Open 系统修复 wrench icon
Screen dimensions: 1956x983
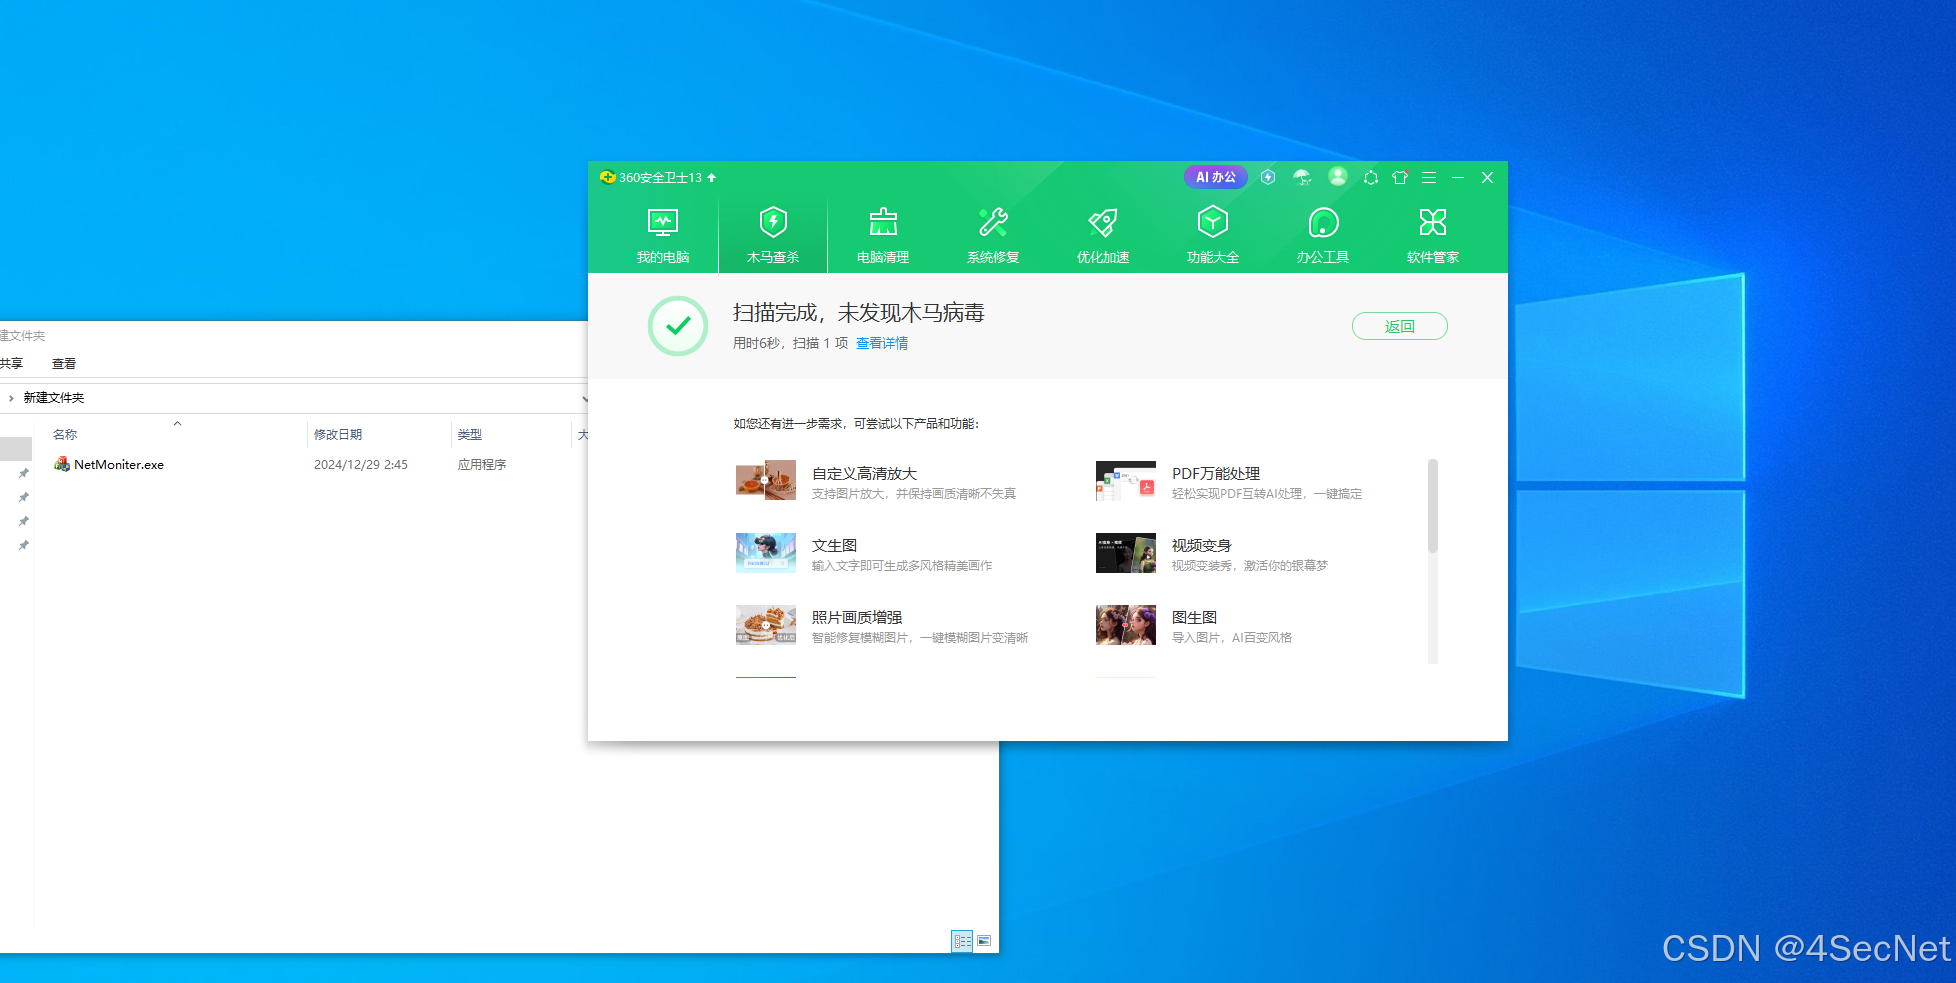point(993,222)
